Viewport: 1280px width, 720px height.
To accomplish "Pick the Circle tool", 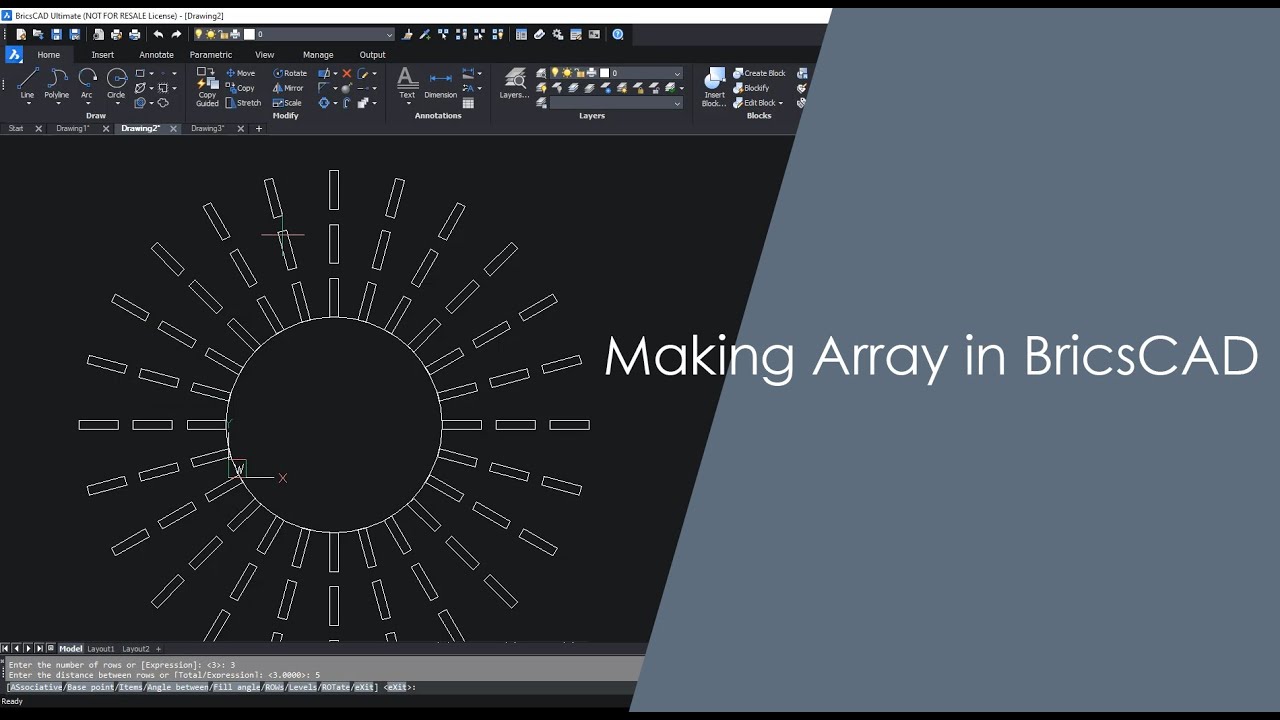I will [116, 82].
